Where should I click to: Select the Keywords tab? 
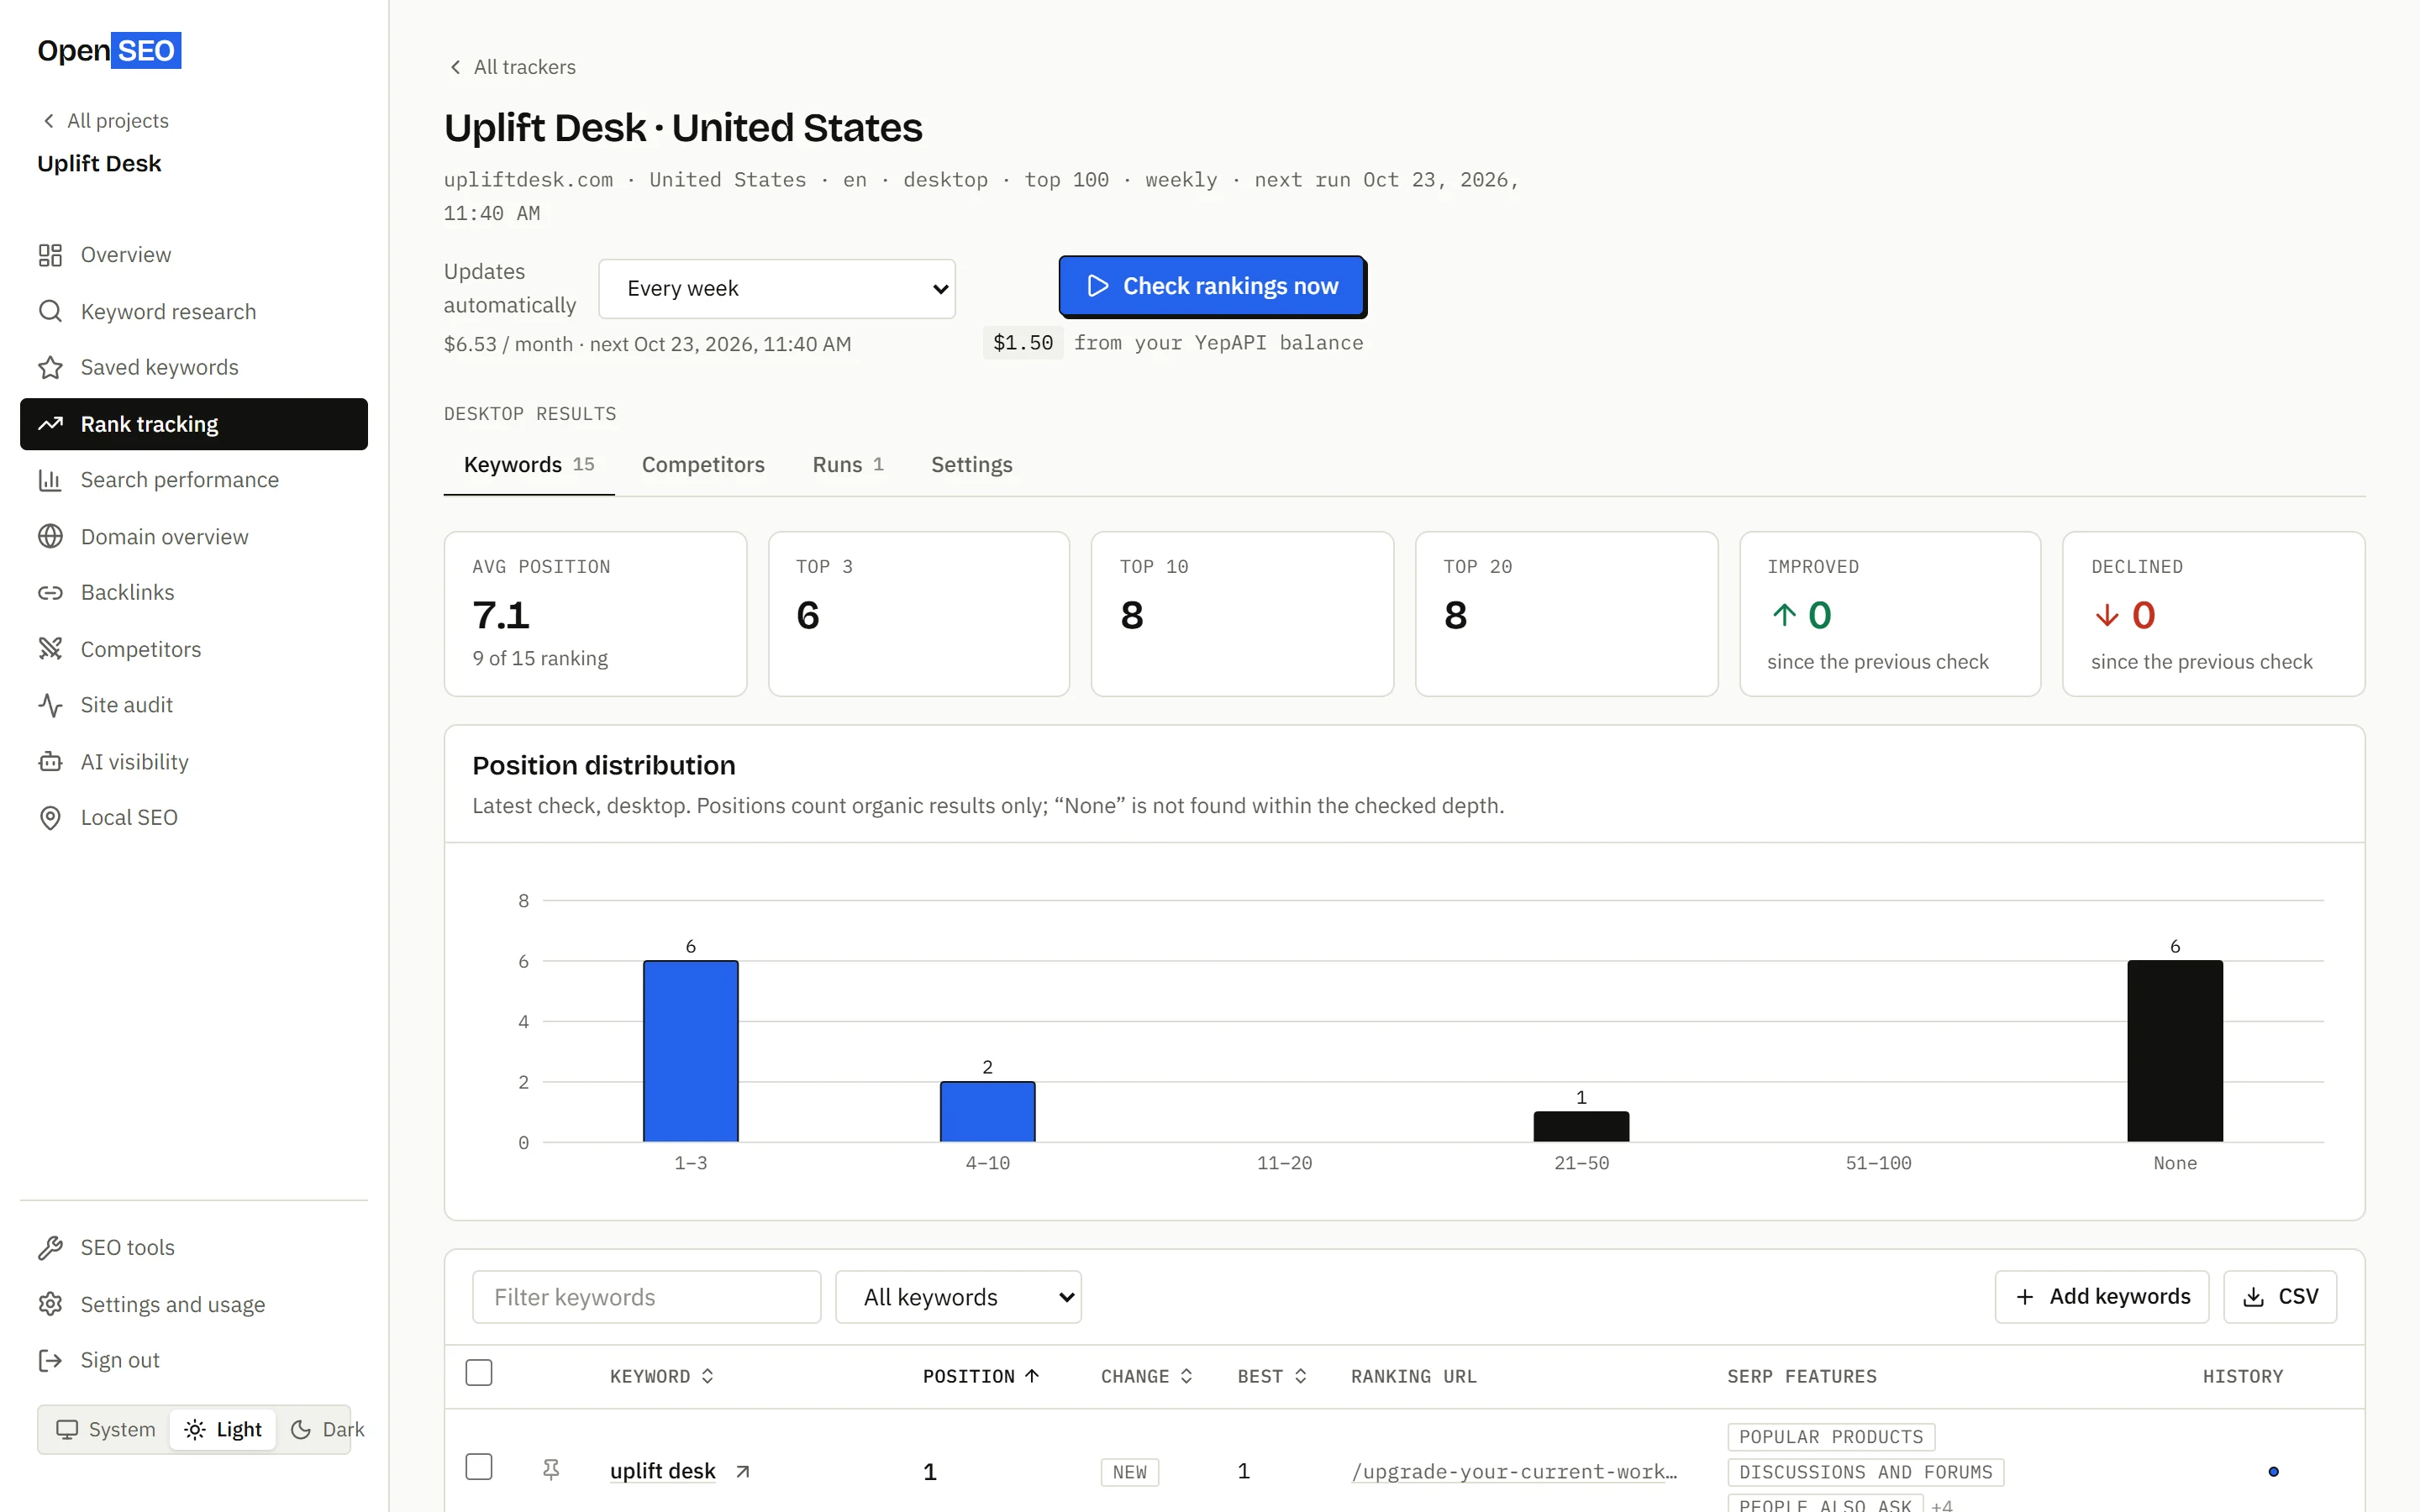[x=529, y=465]
